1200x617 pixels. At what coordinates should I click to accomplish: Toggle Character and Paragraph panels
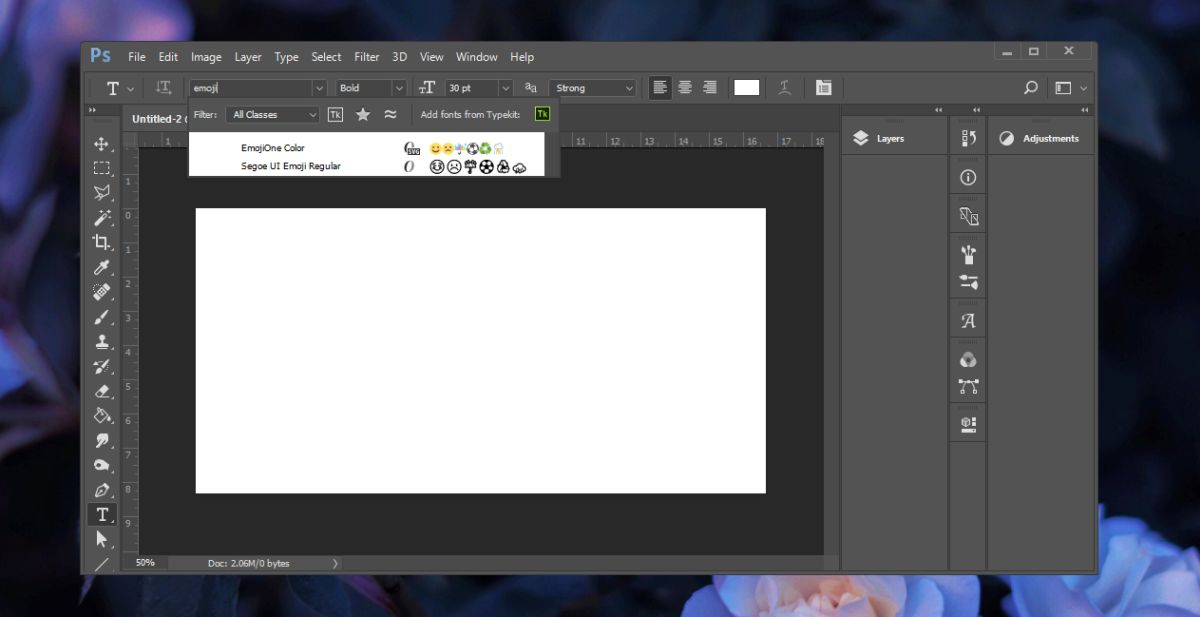click(x=823, y=88)
